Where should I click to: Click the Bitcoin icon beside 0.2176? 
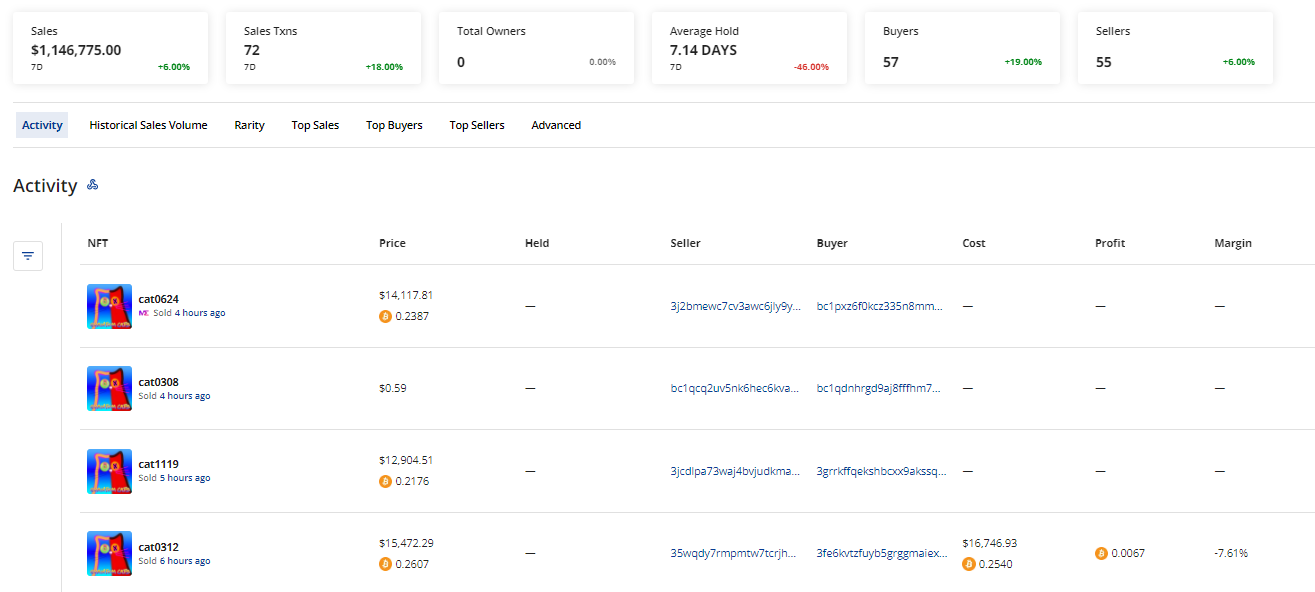tap(385, 481)
